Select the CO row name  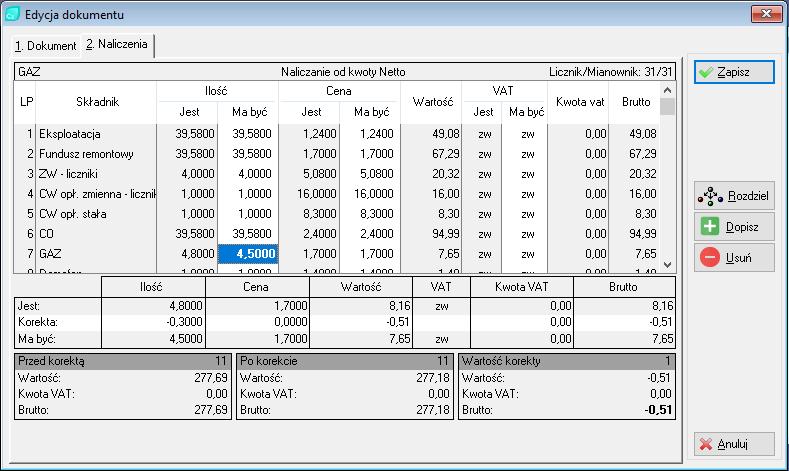pyautogui.click(x=46, y=234)
